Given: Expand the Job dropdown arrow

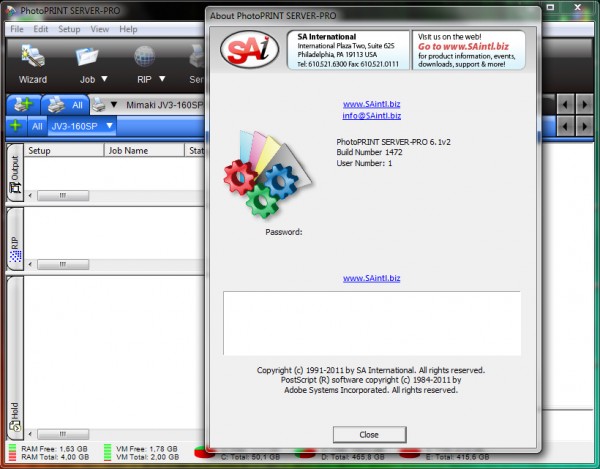Looking at the screenshot, I should 104,79.
